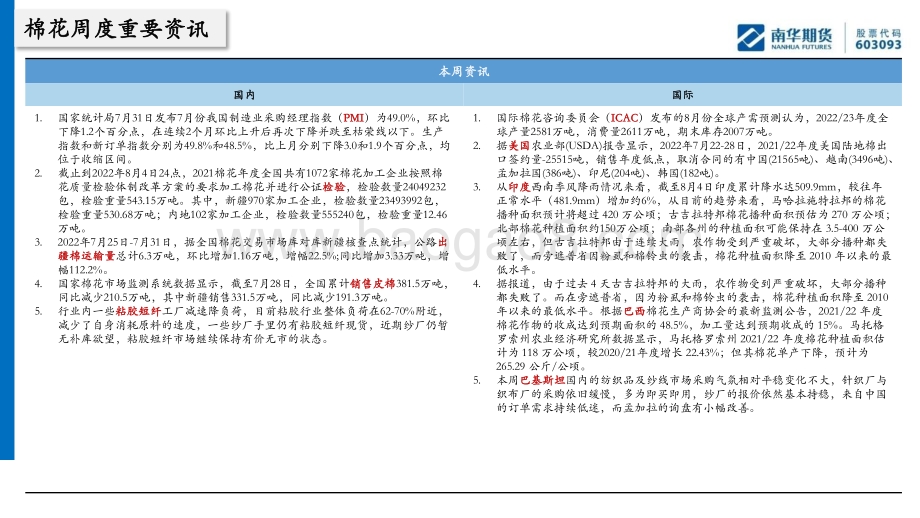
Task: Click the red 出疆棉运输量 phrase
Action: (x=252, y=249)
